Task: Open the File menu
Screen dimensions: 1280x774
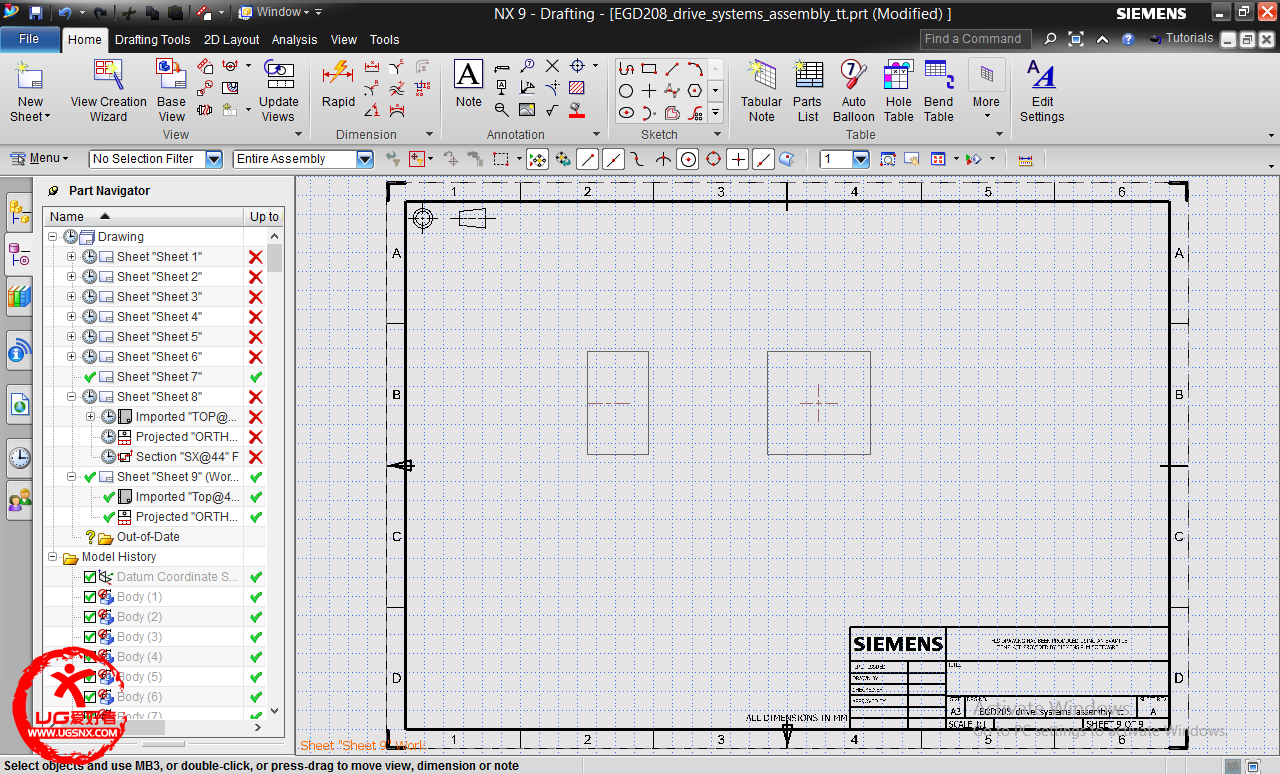Action: click(29, 39)
